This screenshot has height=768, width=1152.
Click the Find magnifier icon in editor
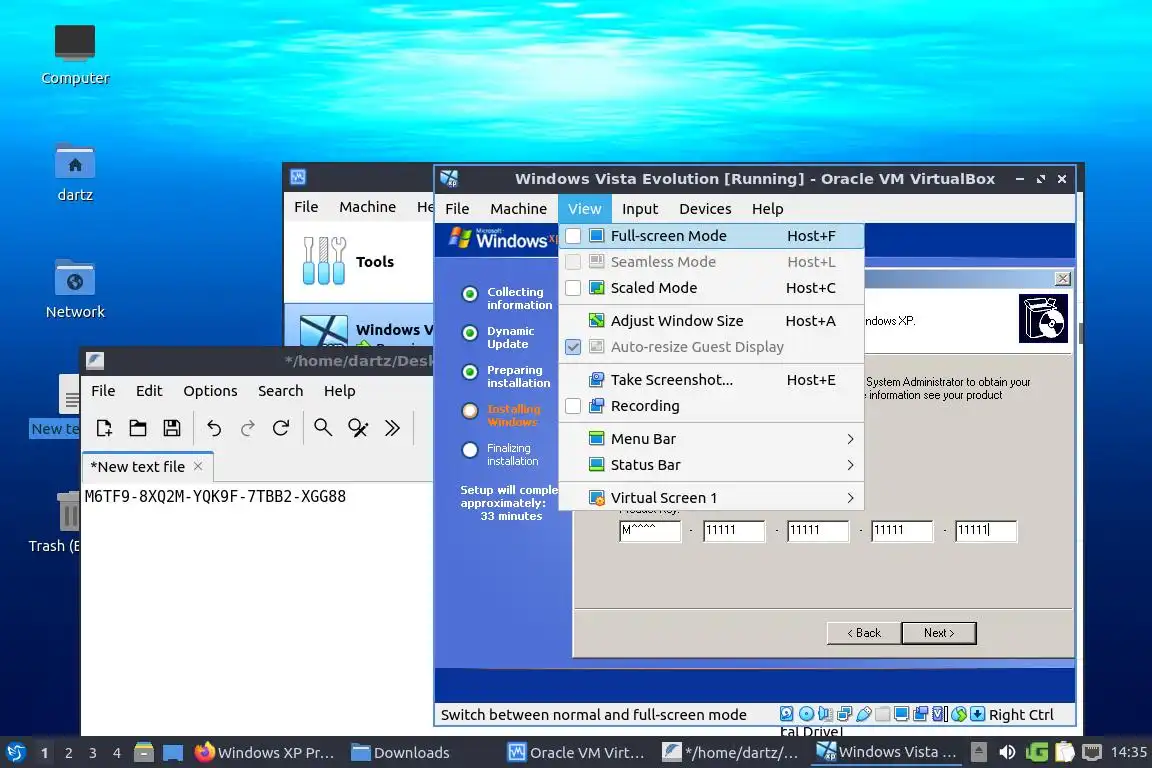323,428
